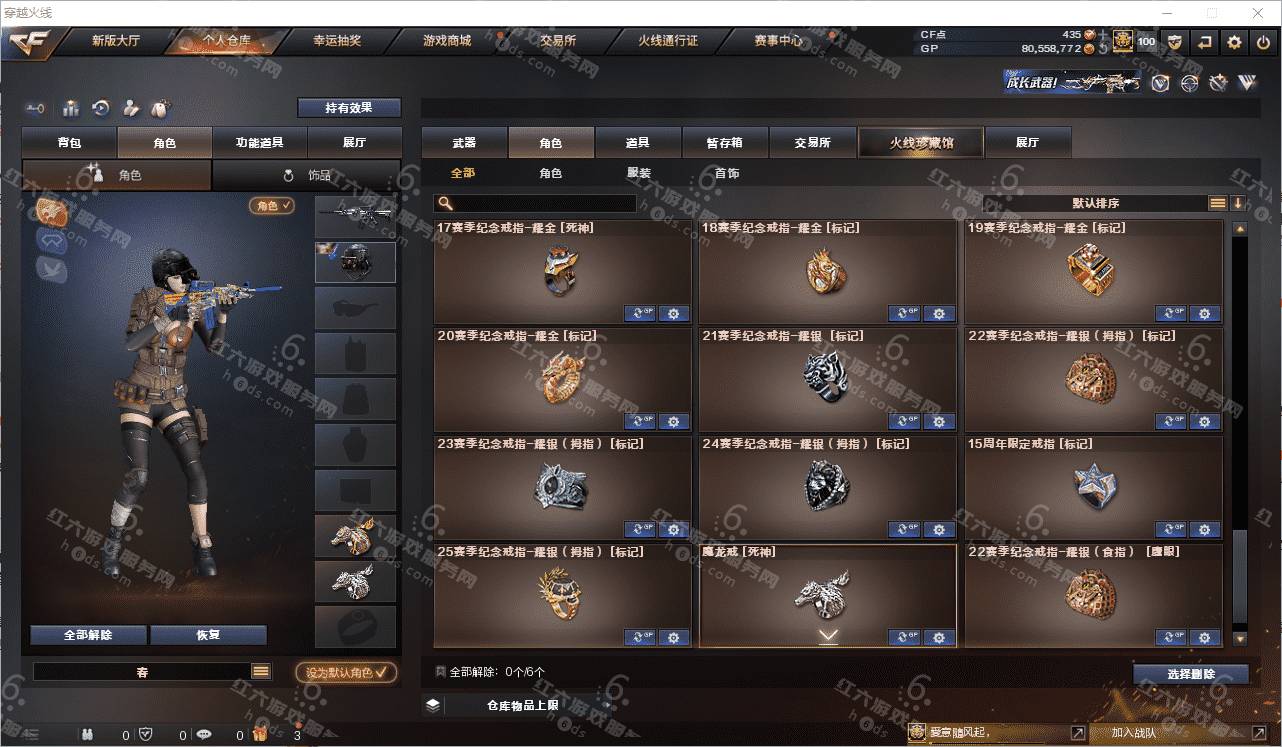Open the settings gear in top bar
1282x747 pixels.
[x=1235, y=42]
